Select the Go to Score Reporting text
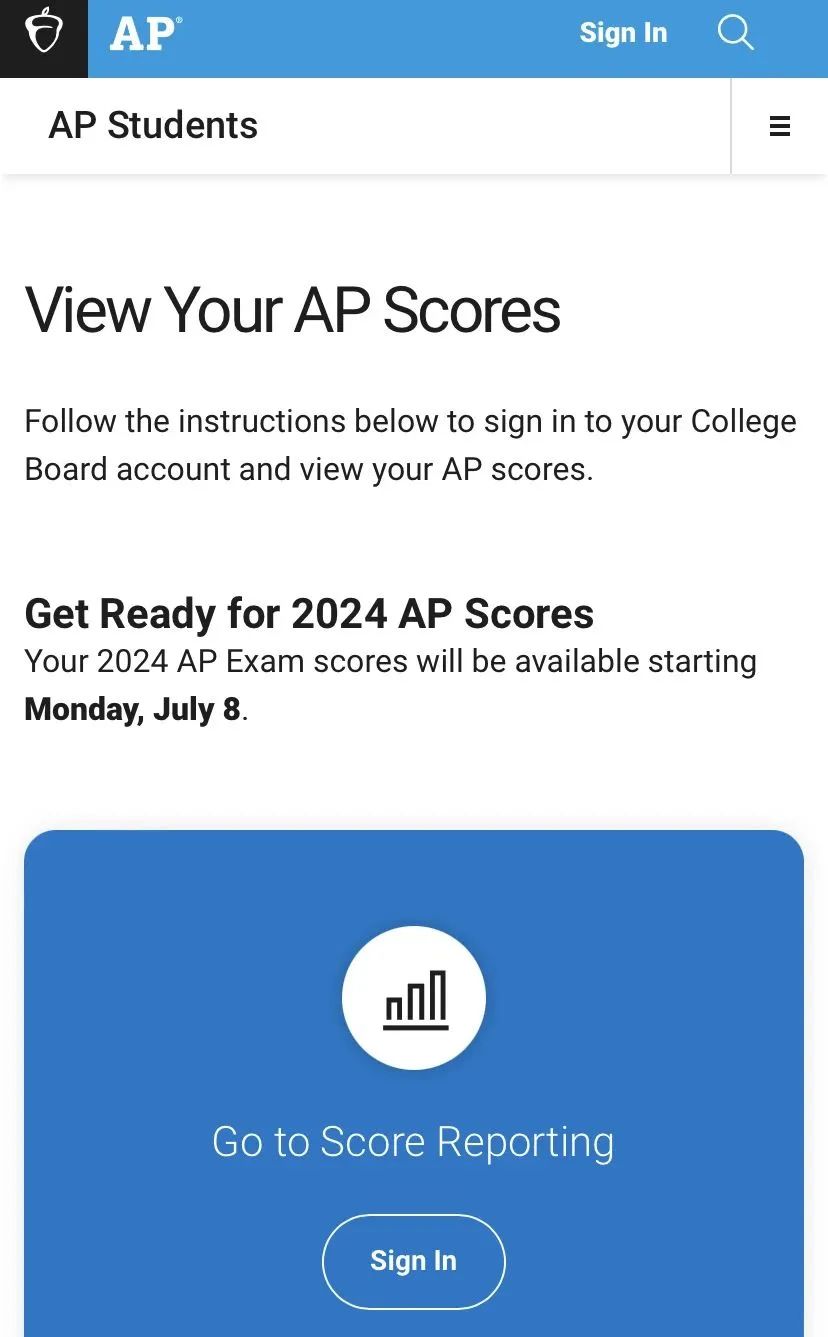This screenshot has width=828, height=1337. 413,1142
